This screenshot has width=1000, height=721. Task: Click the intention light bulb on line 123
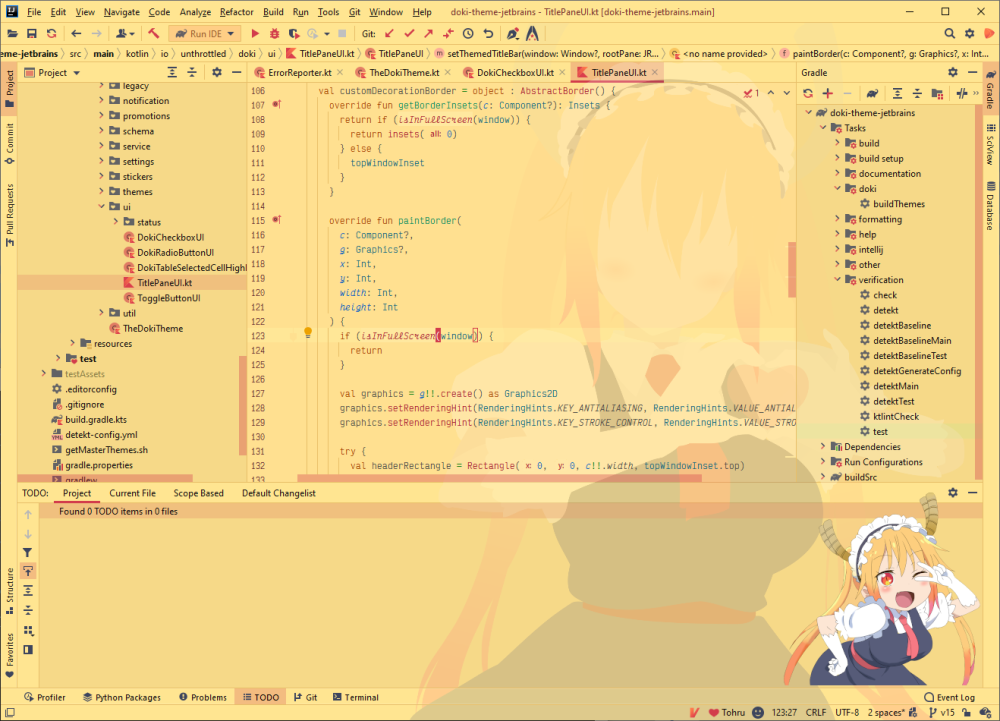pos(308,332)
